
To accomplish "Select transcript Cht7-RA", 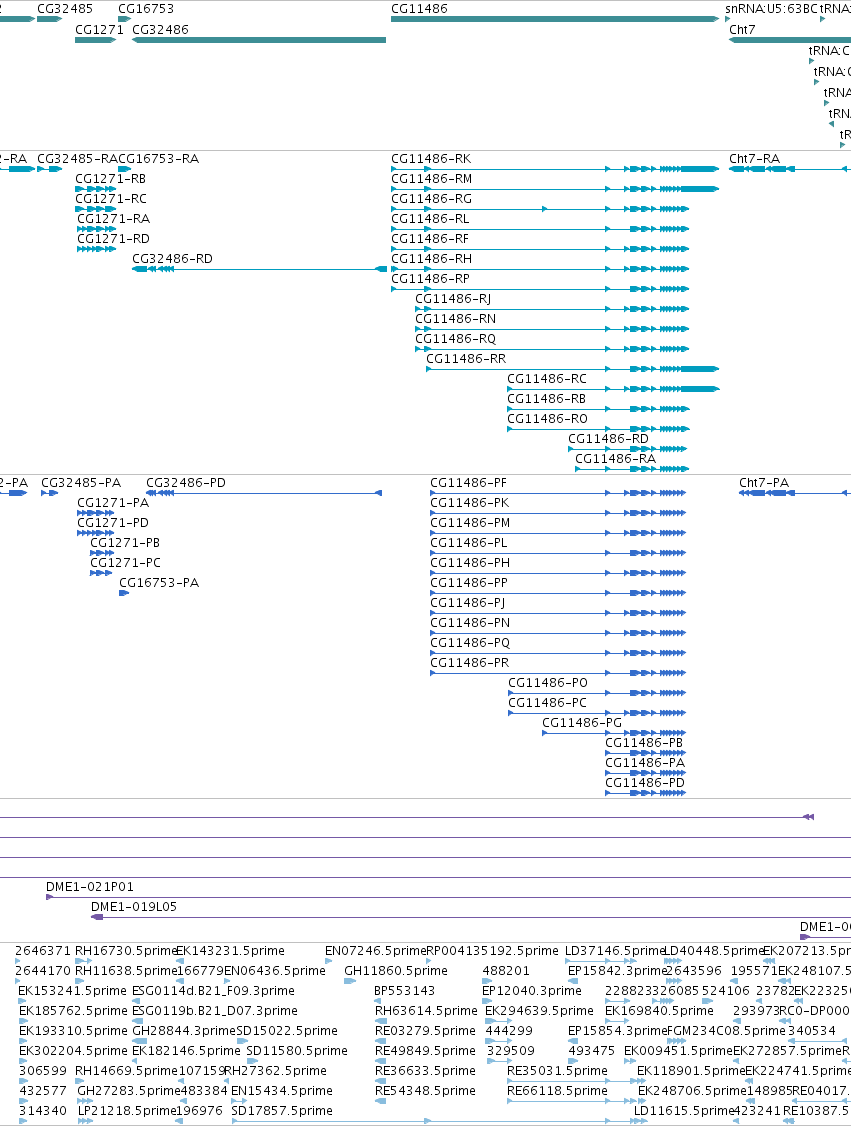I will point(754,159).
